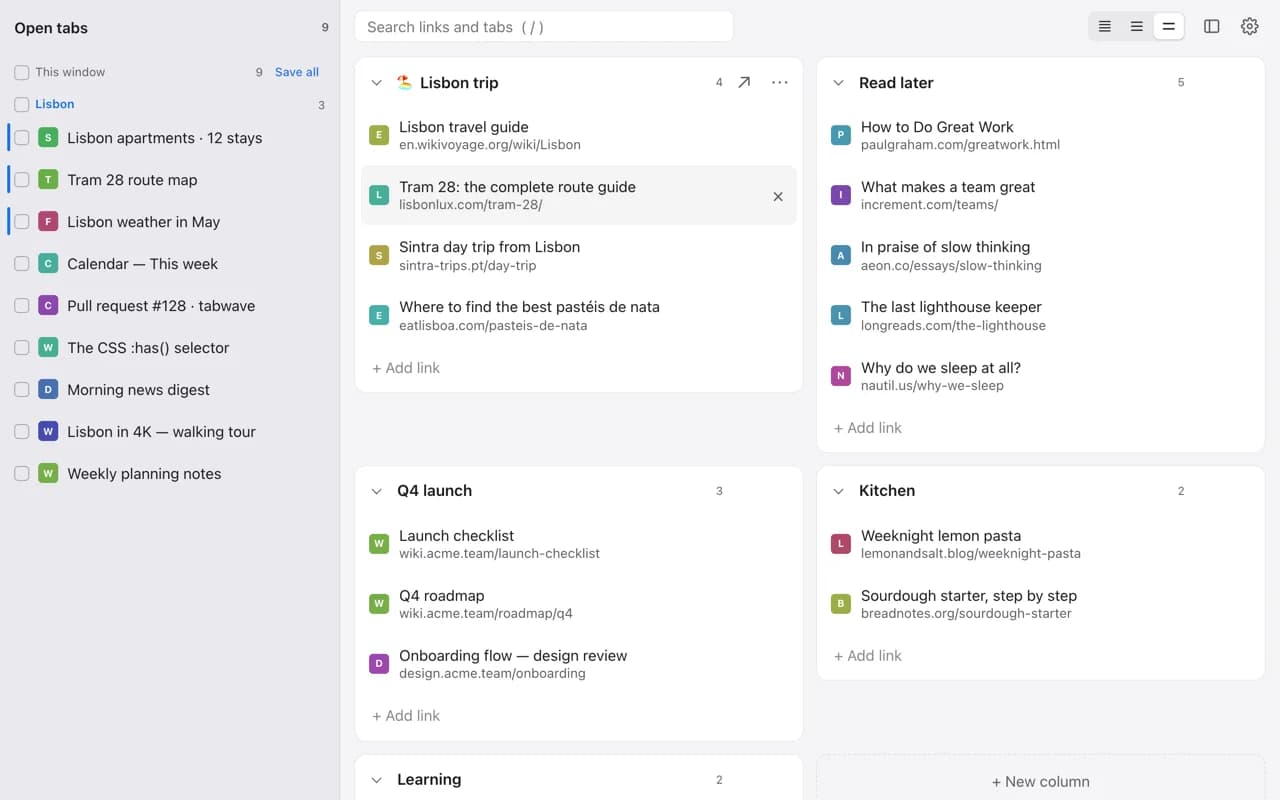Switch to the medium density view icon

pos(1136,27)
